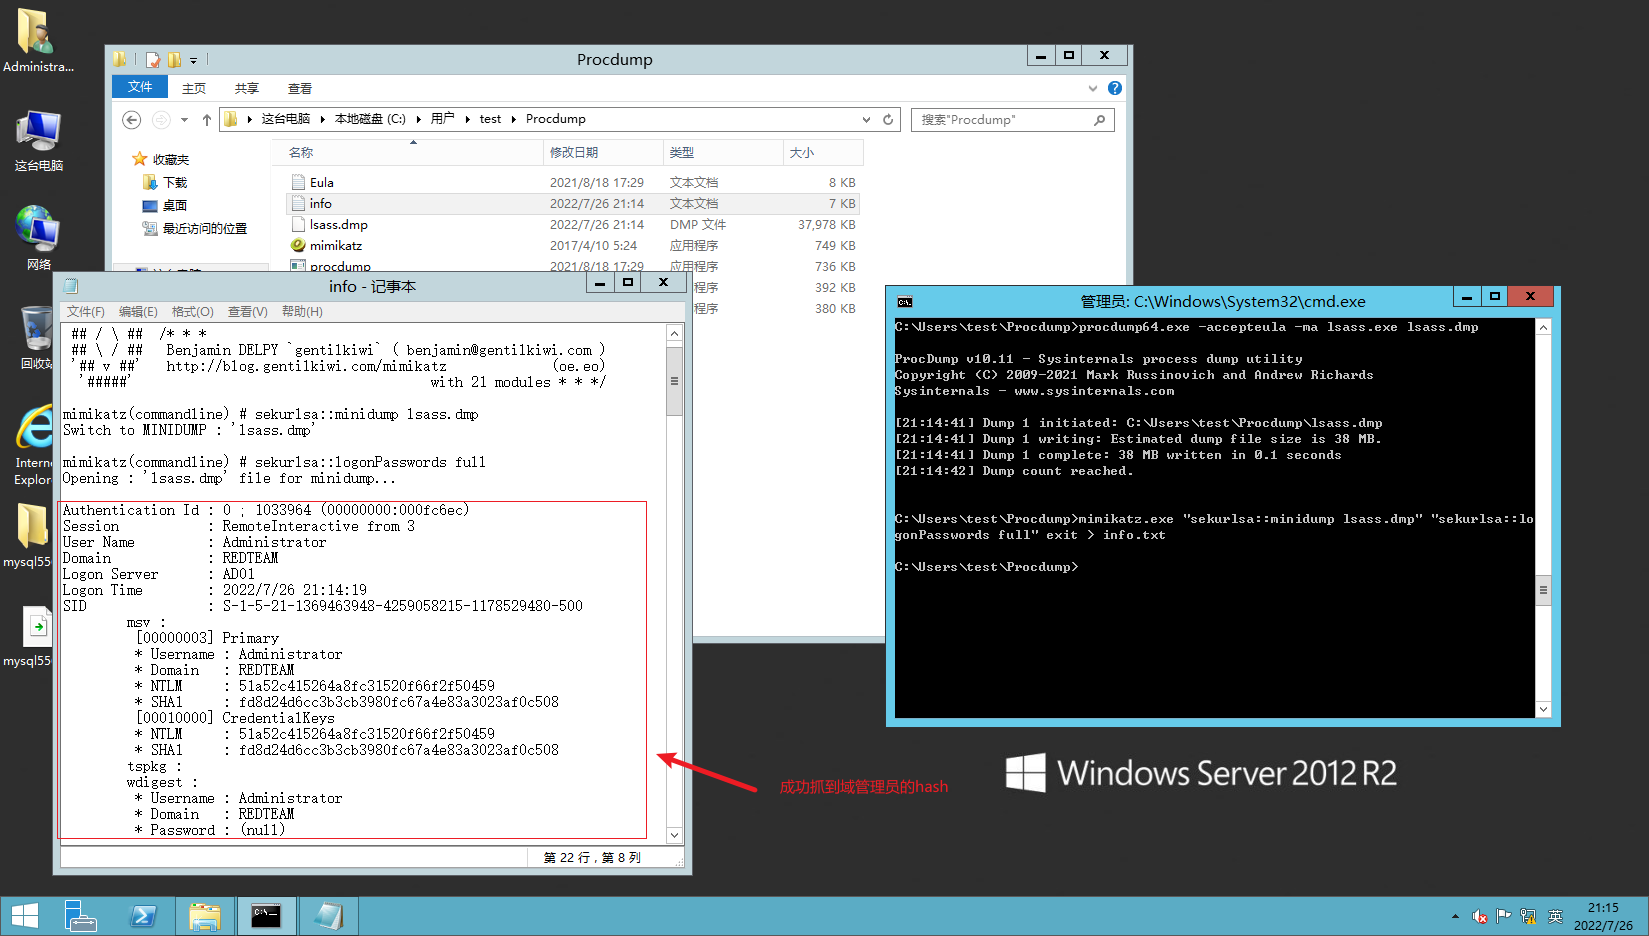Go up one folder level in Explorer
Screen dimensions: 1649x936
[x=207, y=120]
